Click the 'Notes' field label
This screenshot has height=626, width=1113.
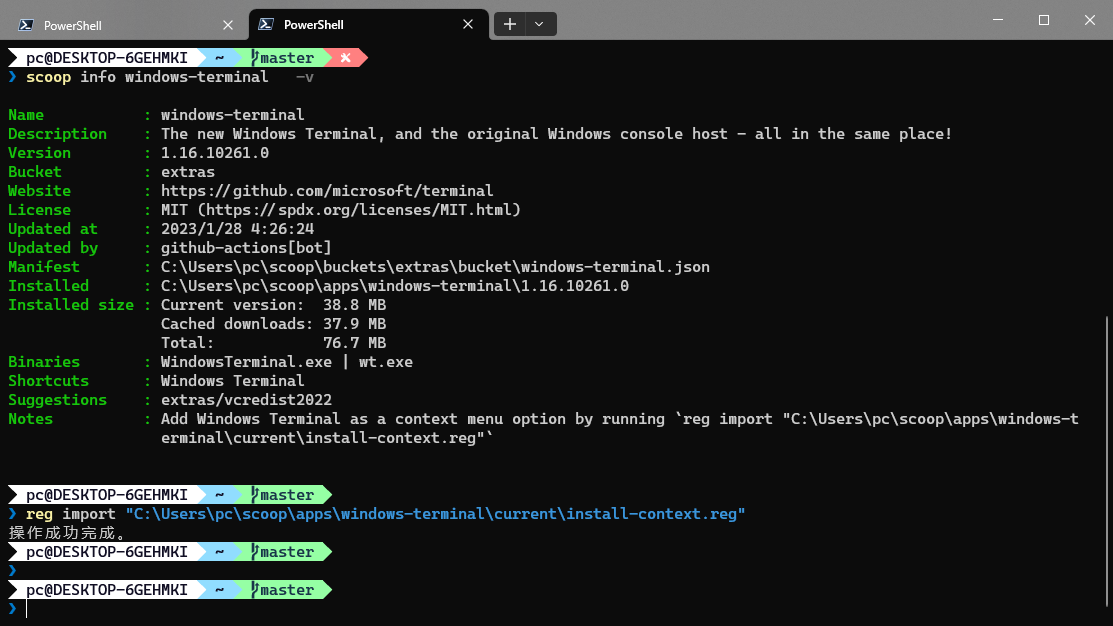click(30, 419)
